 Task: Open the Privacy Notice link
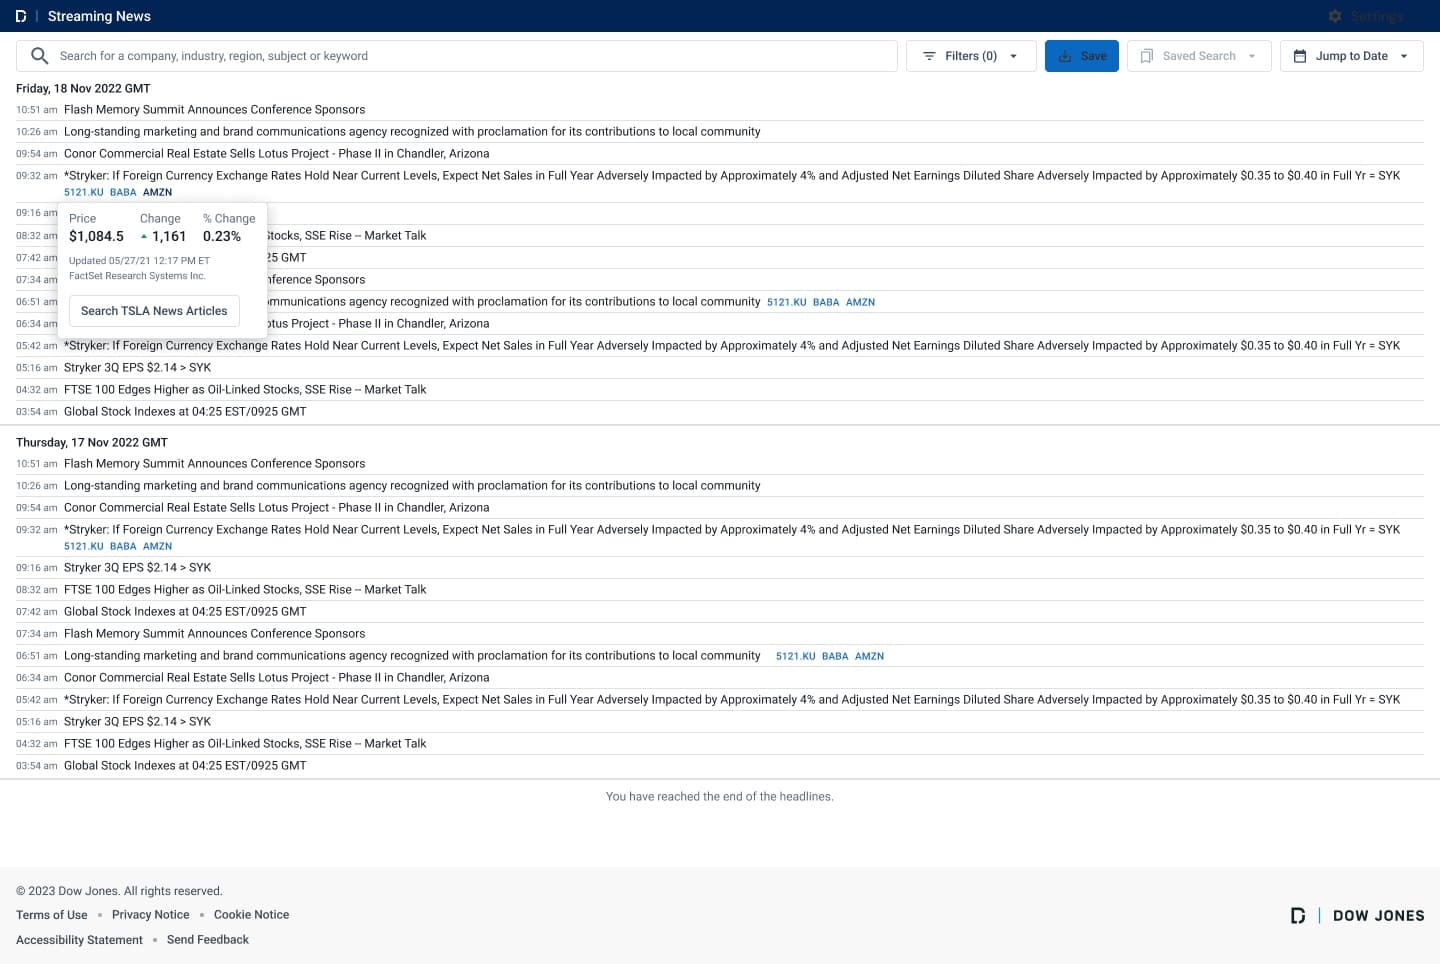coord(151,915)
